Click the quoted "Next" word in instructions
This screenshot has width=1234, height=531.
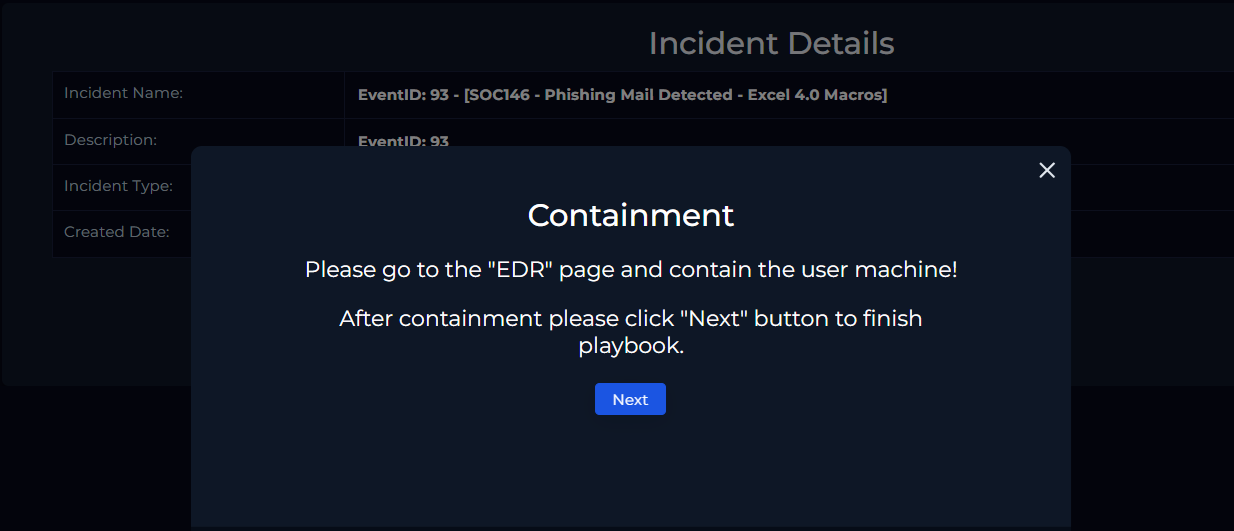coord(714,319)
